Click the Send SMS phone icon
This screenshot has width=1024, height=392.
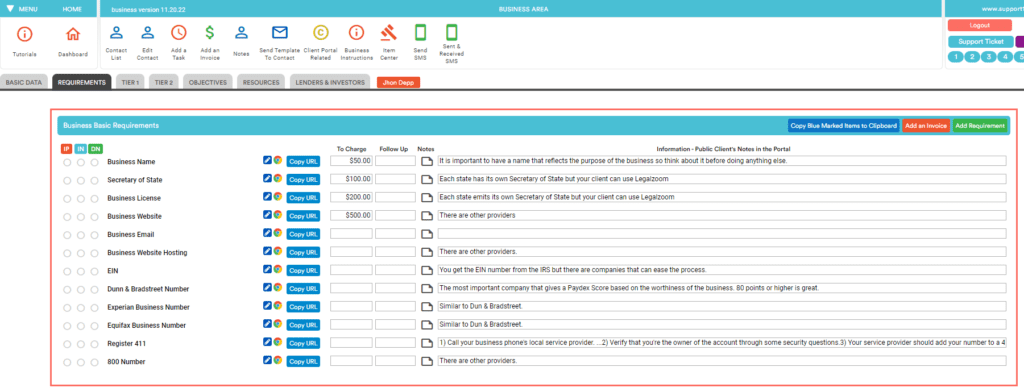pos(421,33)
